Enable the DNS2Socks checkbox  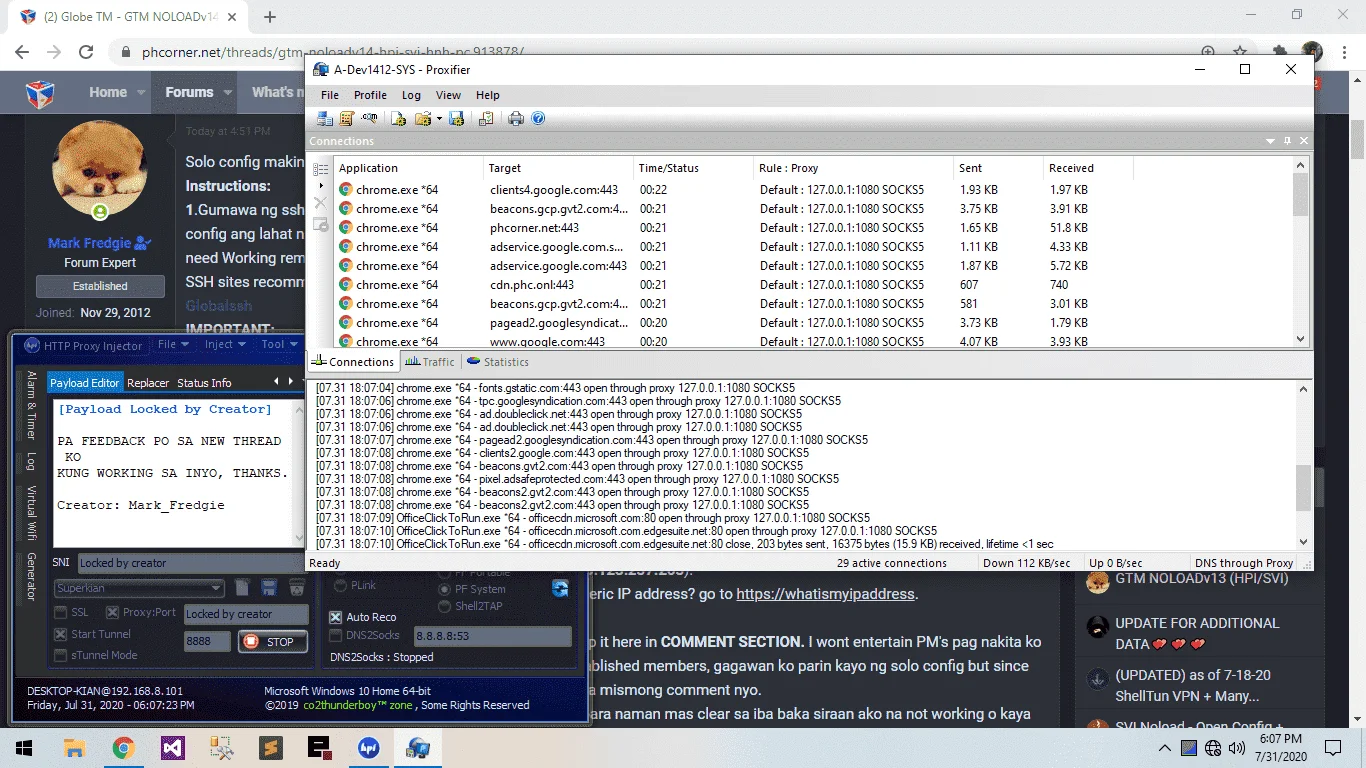(336, 635)
